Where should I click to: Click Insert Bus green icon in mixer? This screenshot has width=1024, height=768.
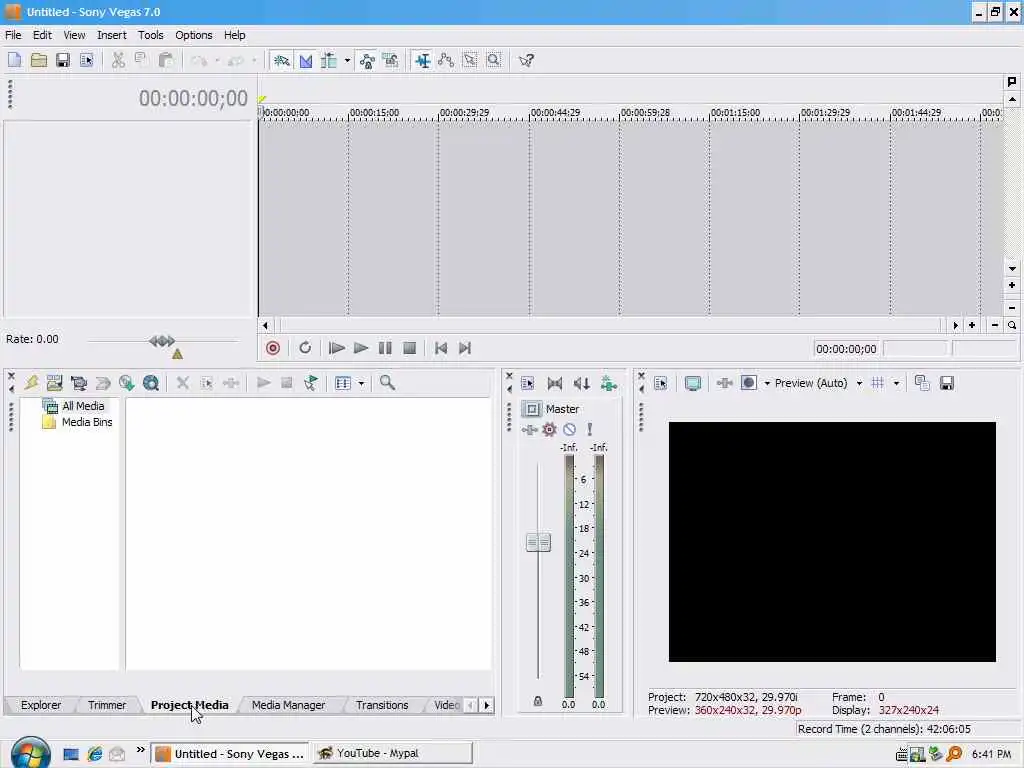[609, 383]
